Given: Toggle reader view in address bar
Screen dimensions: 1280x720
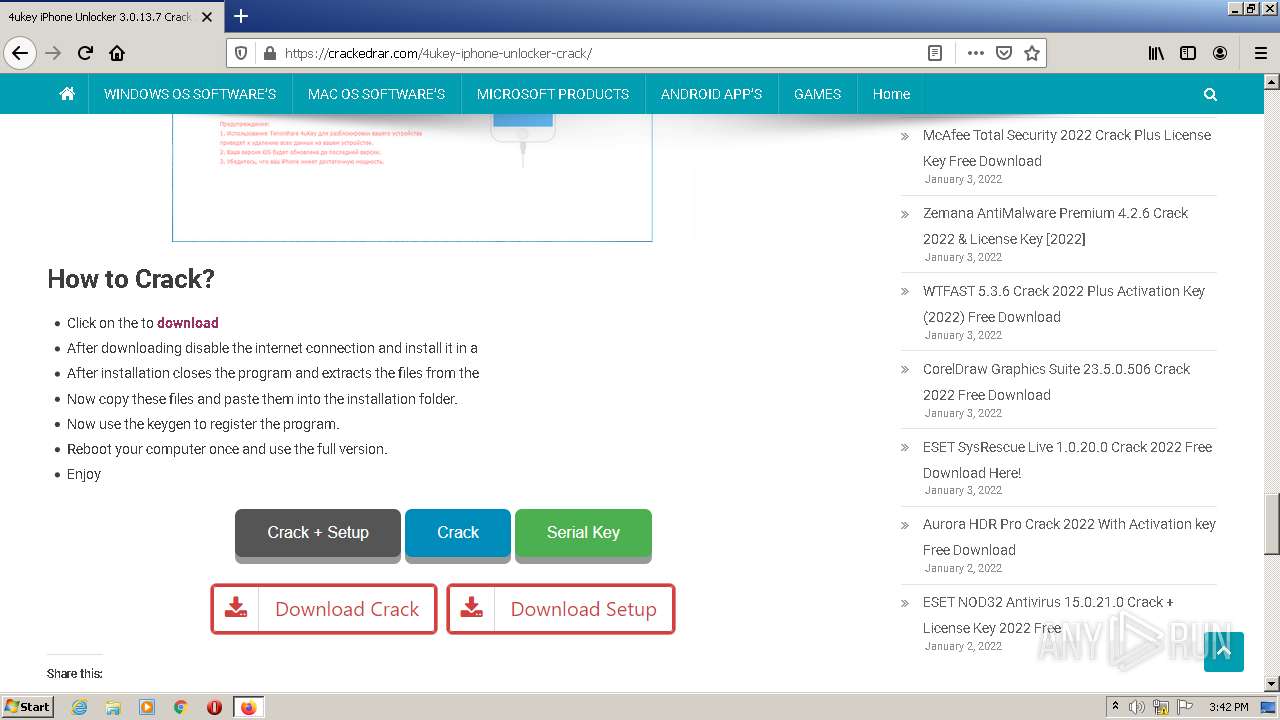Looking at the screenshot, I should click(935, 53).
